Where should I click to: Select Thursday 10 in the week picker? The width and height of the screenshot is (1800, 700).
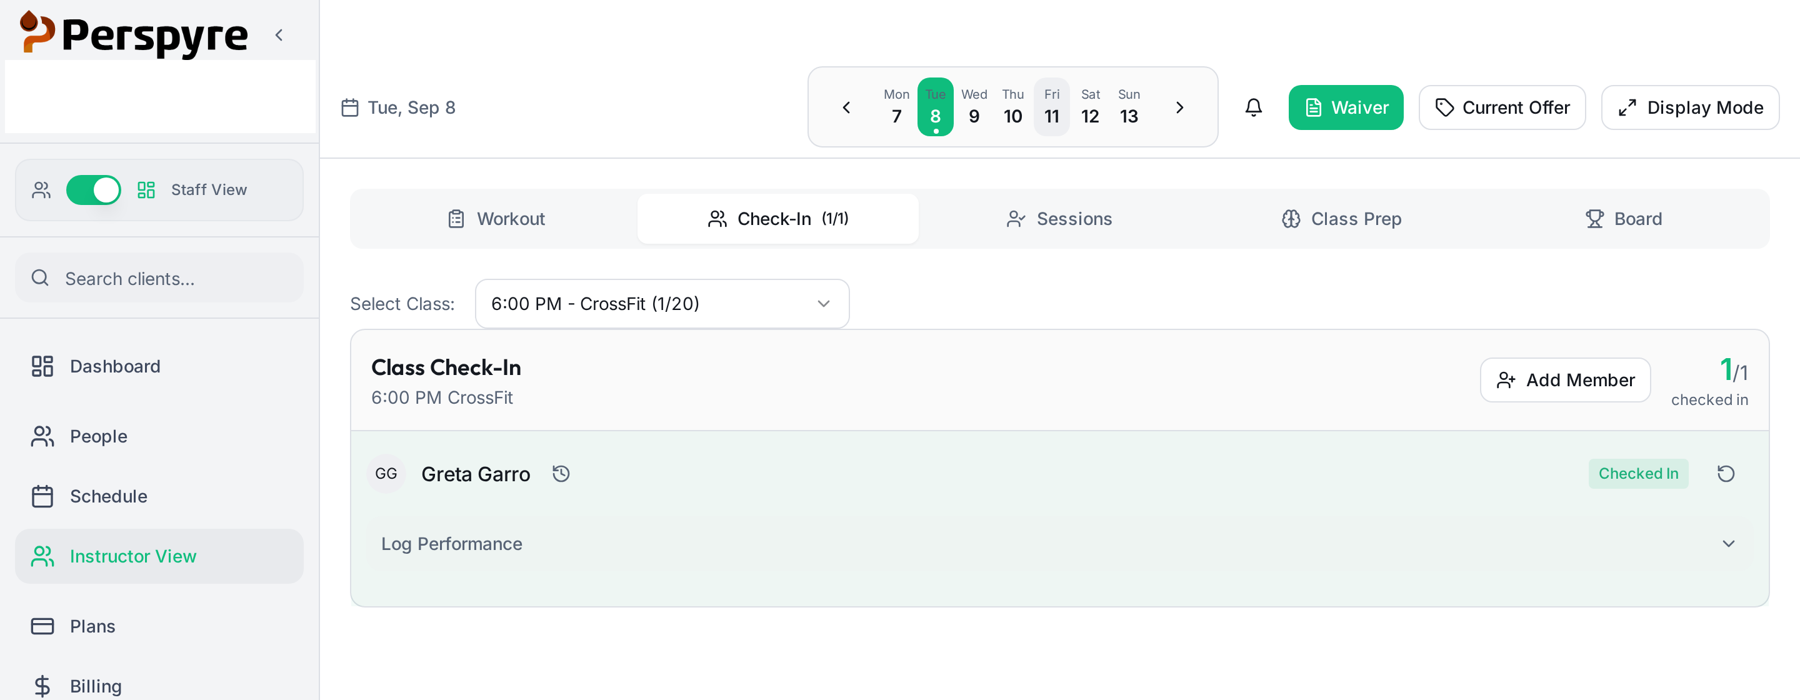click(x=1013, y=107)
